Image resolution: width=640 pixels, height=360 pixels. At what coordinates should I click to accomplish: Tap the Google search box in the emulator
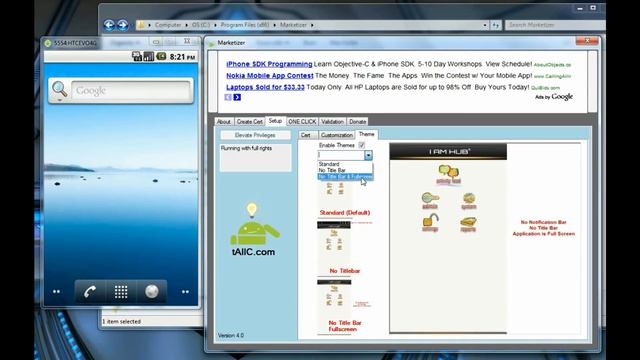pos(131,90)
